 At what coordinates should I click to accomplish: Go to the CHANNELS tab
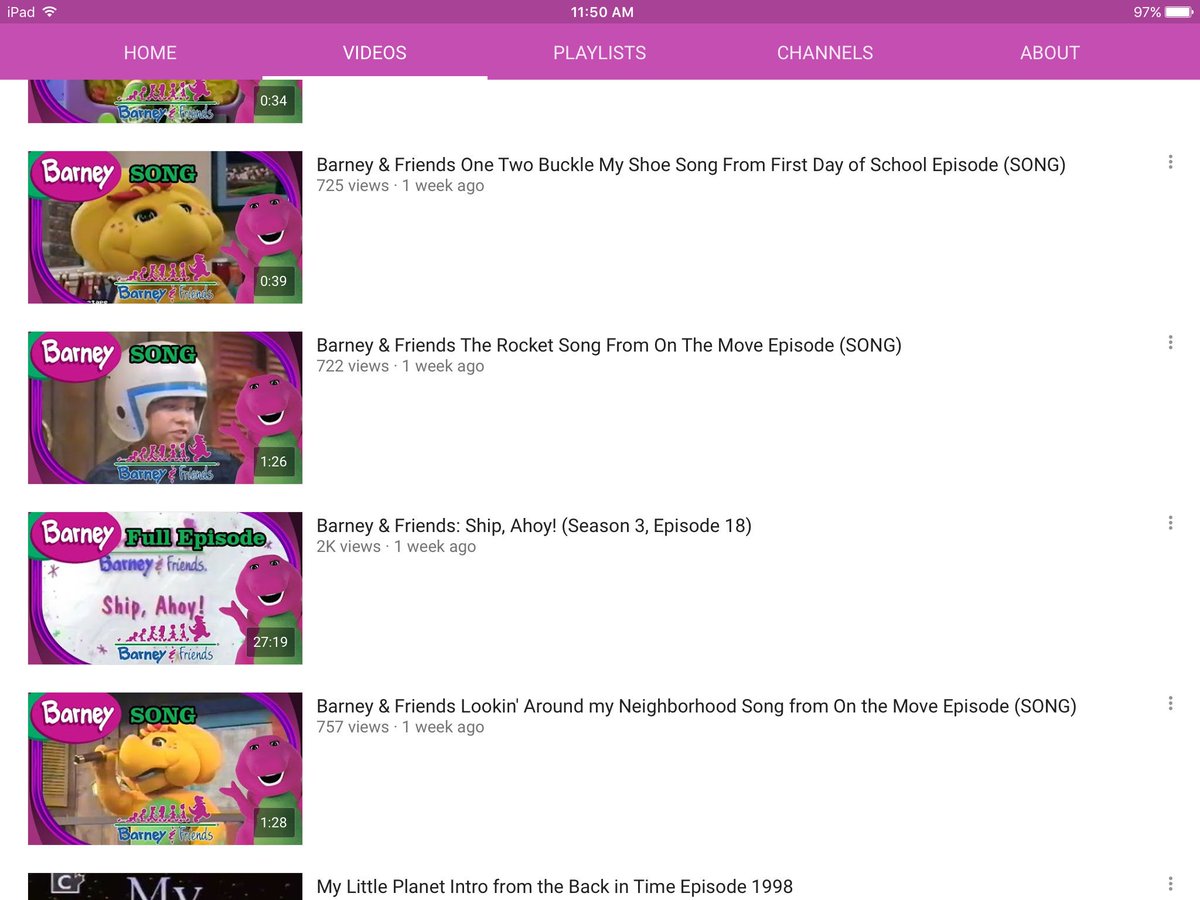coord(825,53)
